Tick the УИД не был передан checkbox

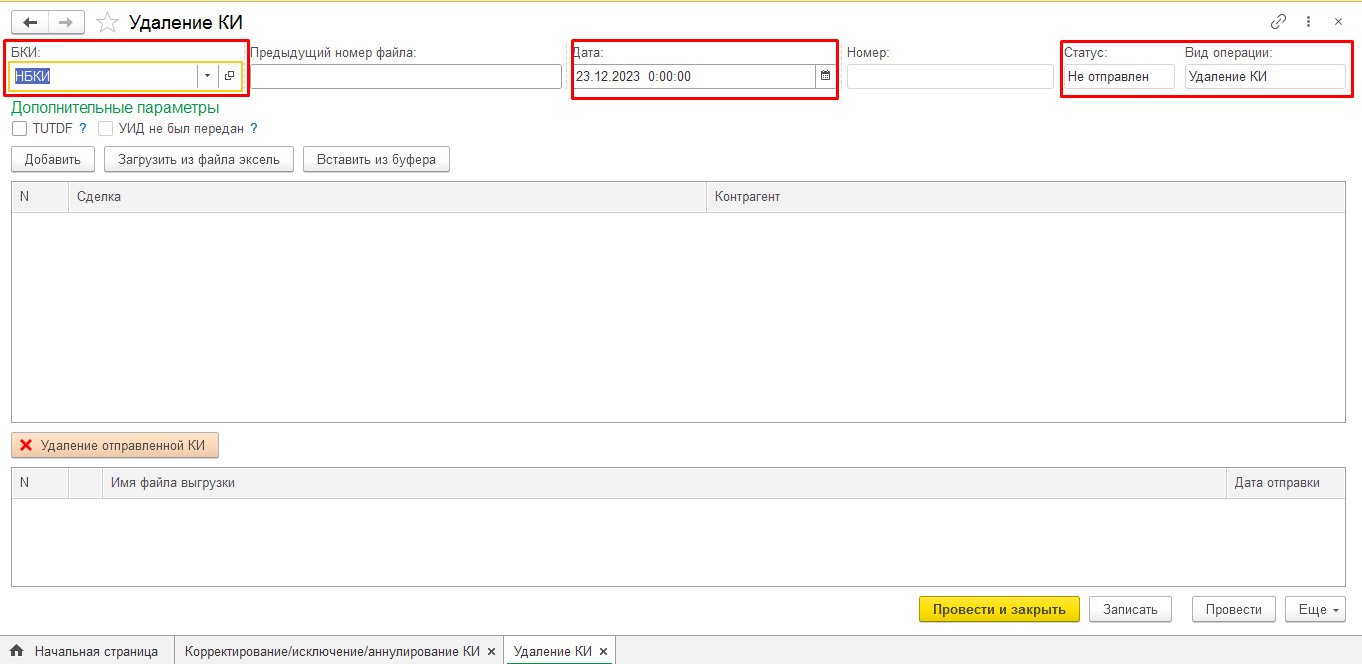click(105, 128)
